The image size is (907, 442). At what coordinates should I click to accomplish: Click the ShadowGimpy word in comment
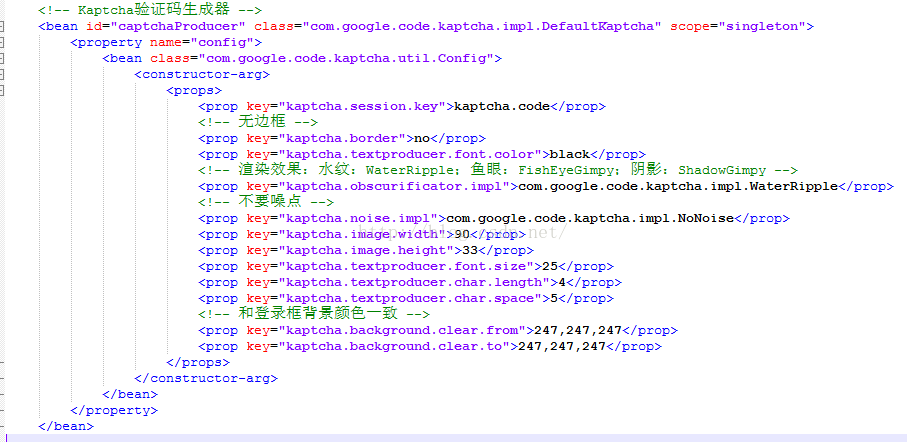pyautogui.click(x=722, y=171)
